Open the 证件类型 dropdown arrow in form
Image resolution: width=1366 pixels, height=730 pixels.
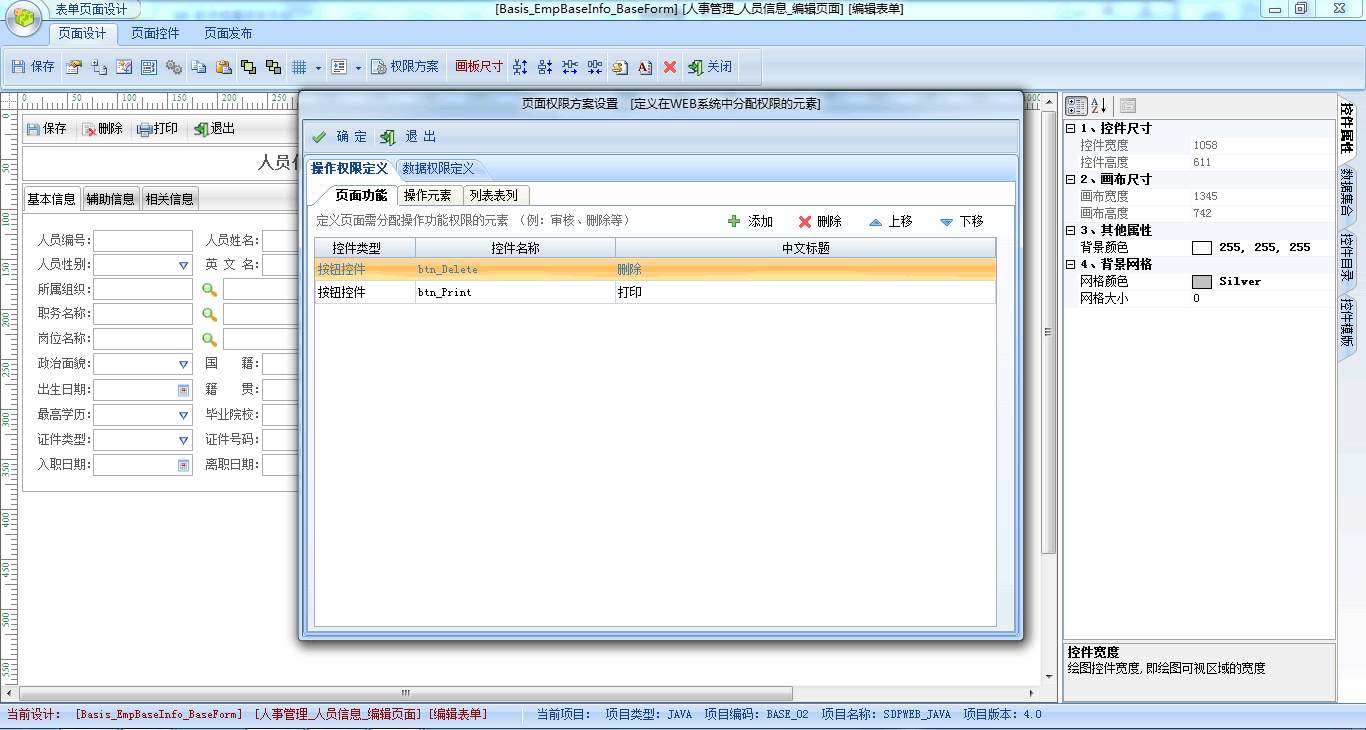tap(184, 440)
